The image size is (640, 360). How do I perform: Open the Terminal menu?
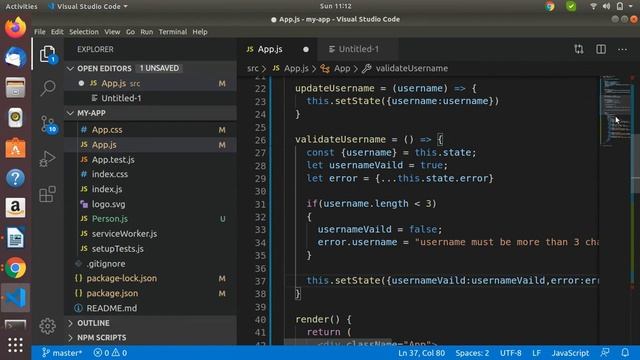[x=173, y=32]
